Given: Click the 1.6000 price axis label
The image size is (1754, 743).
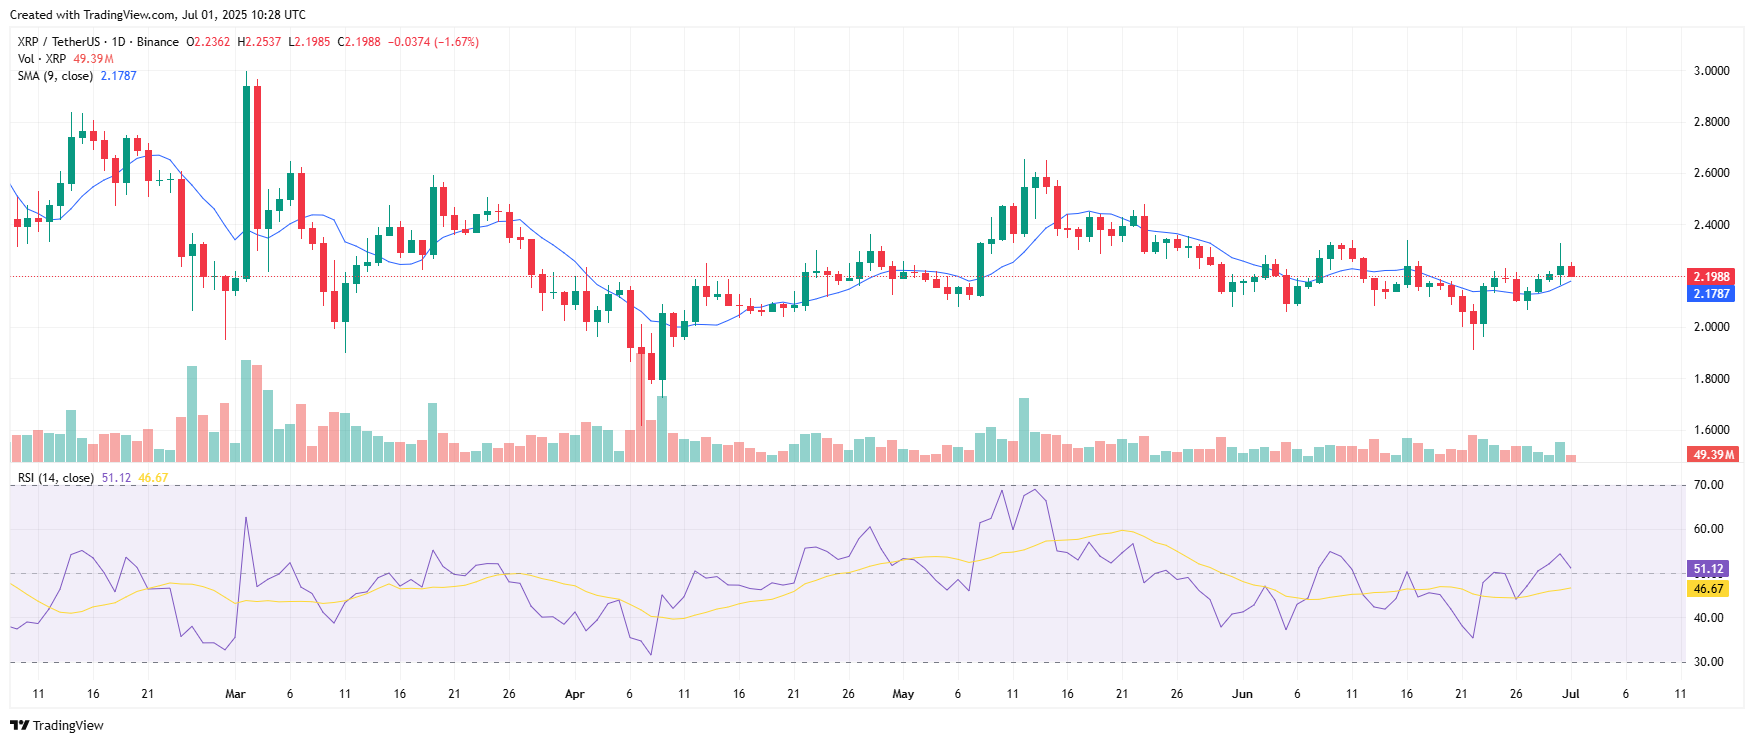Looking at the screenshot, I should (x=1711, y=430).
